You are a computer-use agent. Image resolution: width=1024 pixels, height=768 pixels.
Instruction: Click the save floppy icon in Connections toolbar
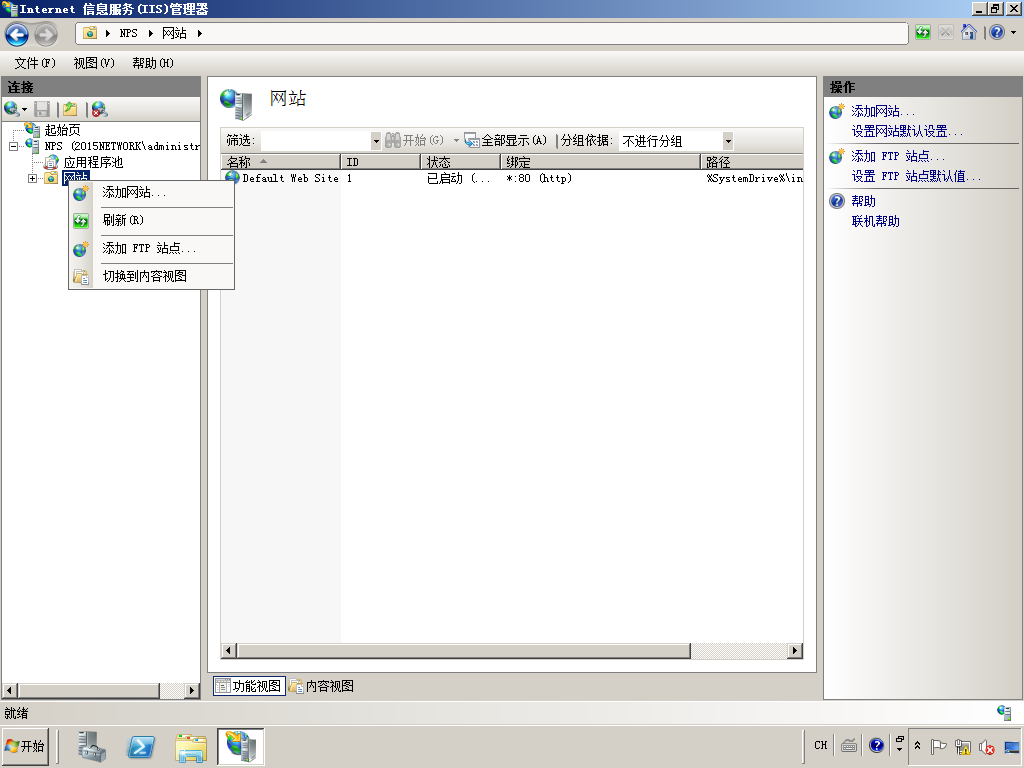click(42, 109)
